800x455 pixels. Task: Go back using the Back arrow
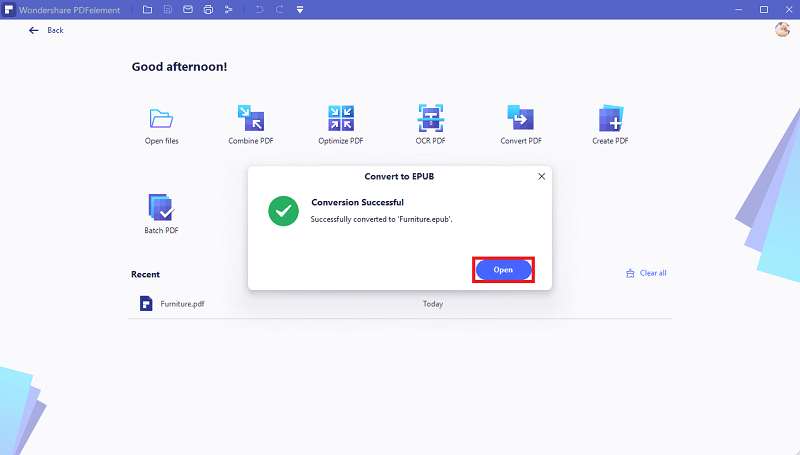tap(34, 31)
